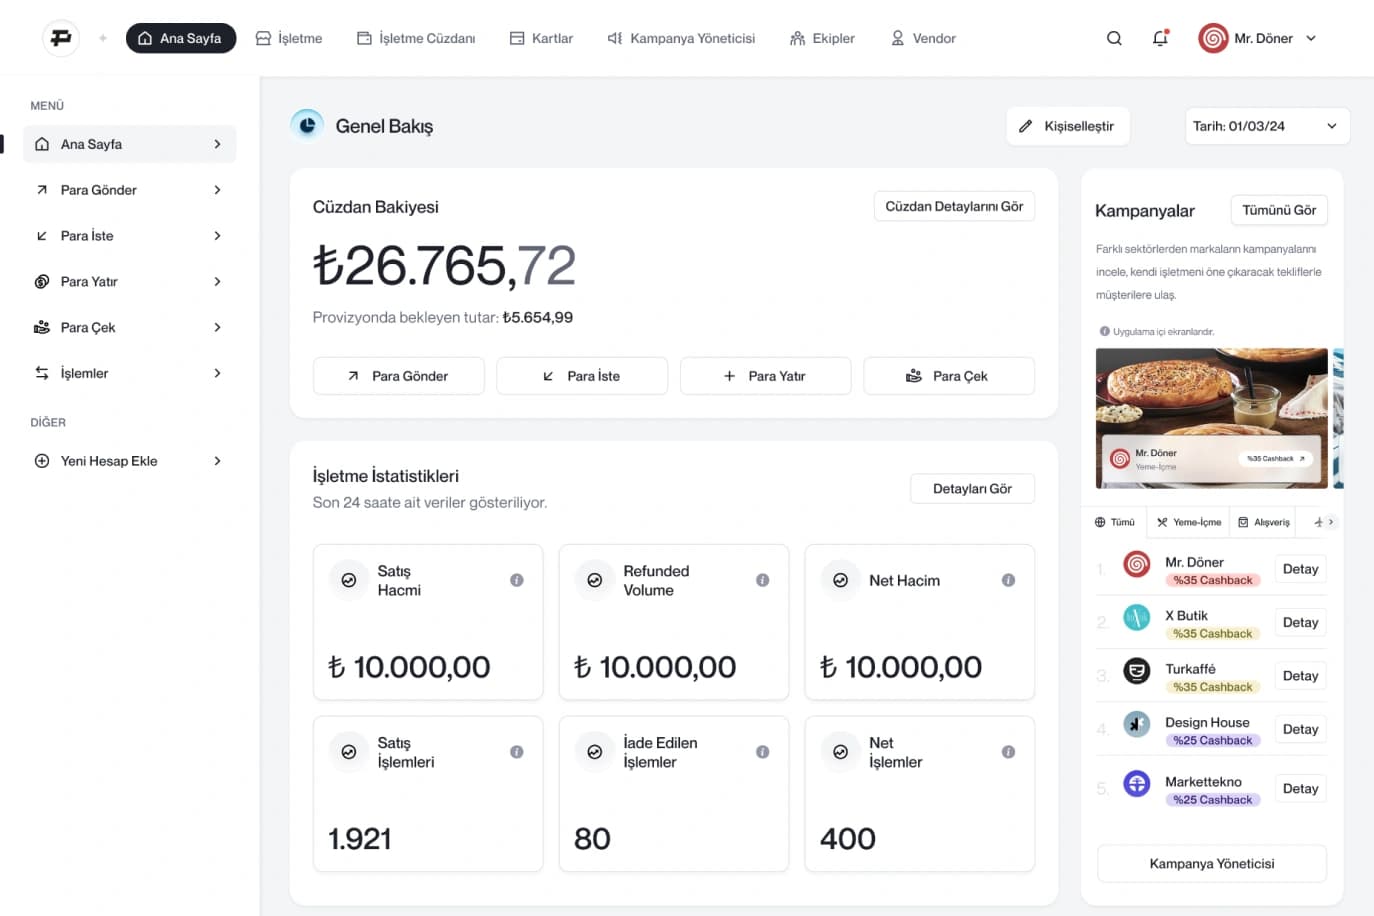
Task: Click Detay for X Butik campaign
Action: [x=1300, y=622]
